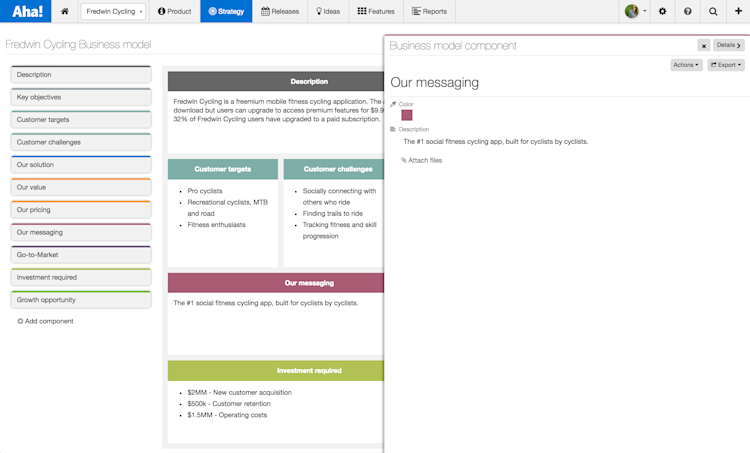This screenshot has width=750, height=453.
Task: Open the Actions dropdown
Action: coord(686,65)
